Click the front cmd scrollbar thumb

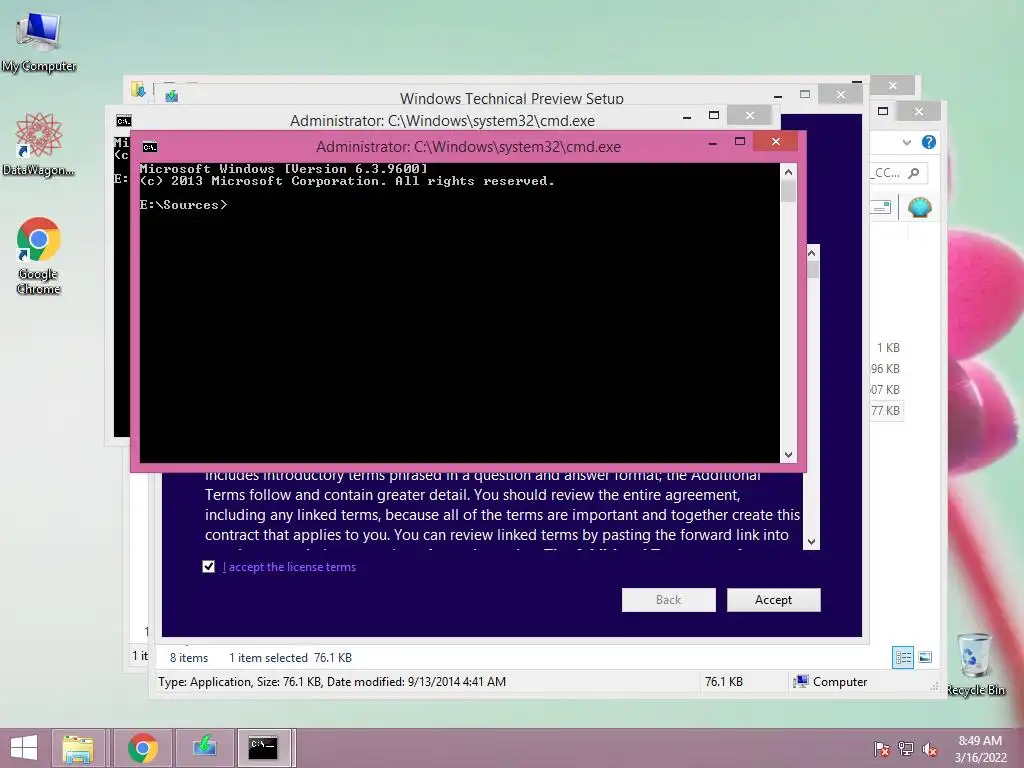(788, 191)
